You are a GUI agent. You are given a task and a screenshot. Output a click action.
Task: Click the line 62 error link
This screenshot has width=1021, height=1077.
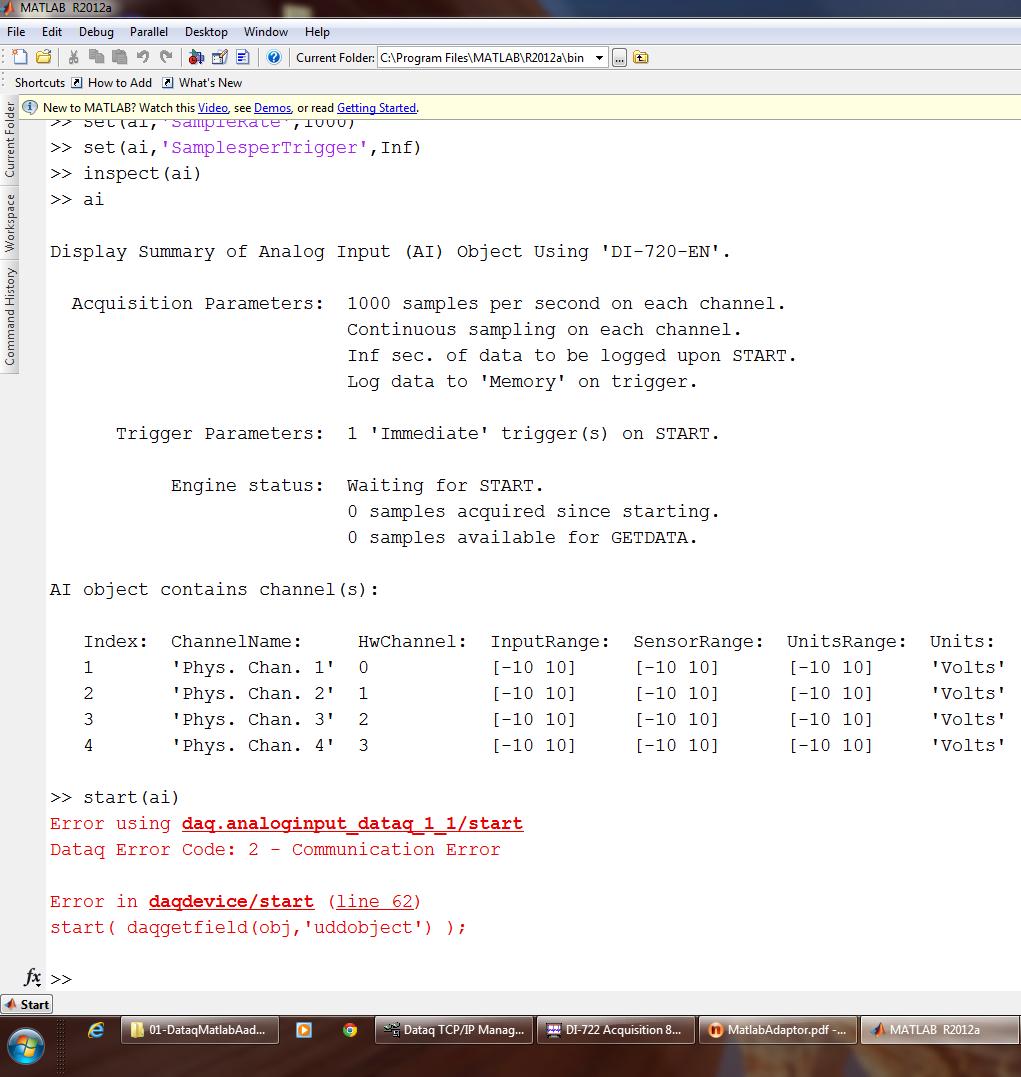coord(374,901)
